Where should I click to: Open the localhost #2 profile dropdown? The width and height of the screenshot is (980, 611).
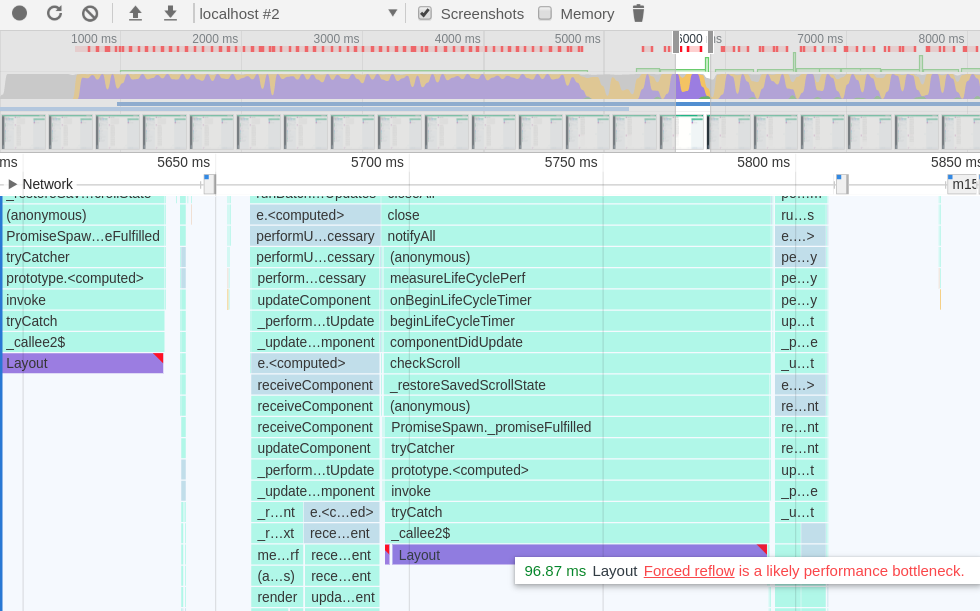[x=298, y=14]
